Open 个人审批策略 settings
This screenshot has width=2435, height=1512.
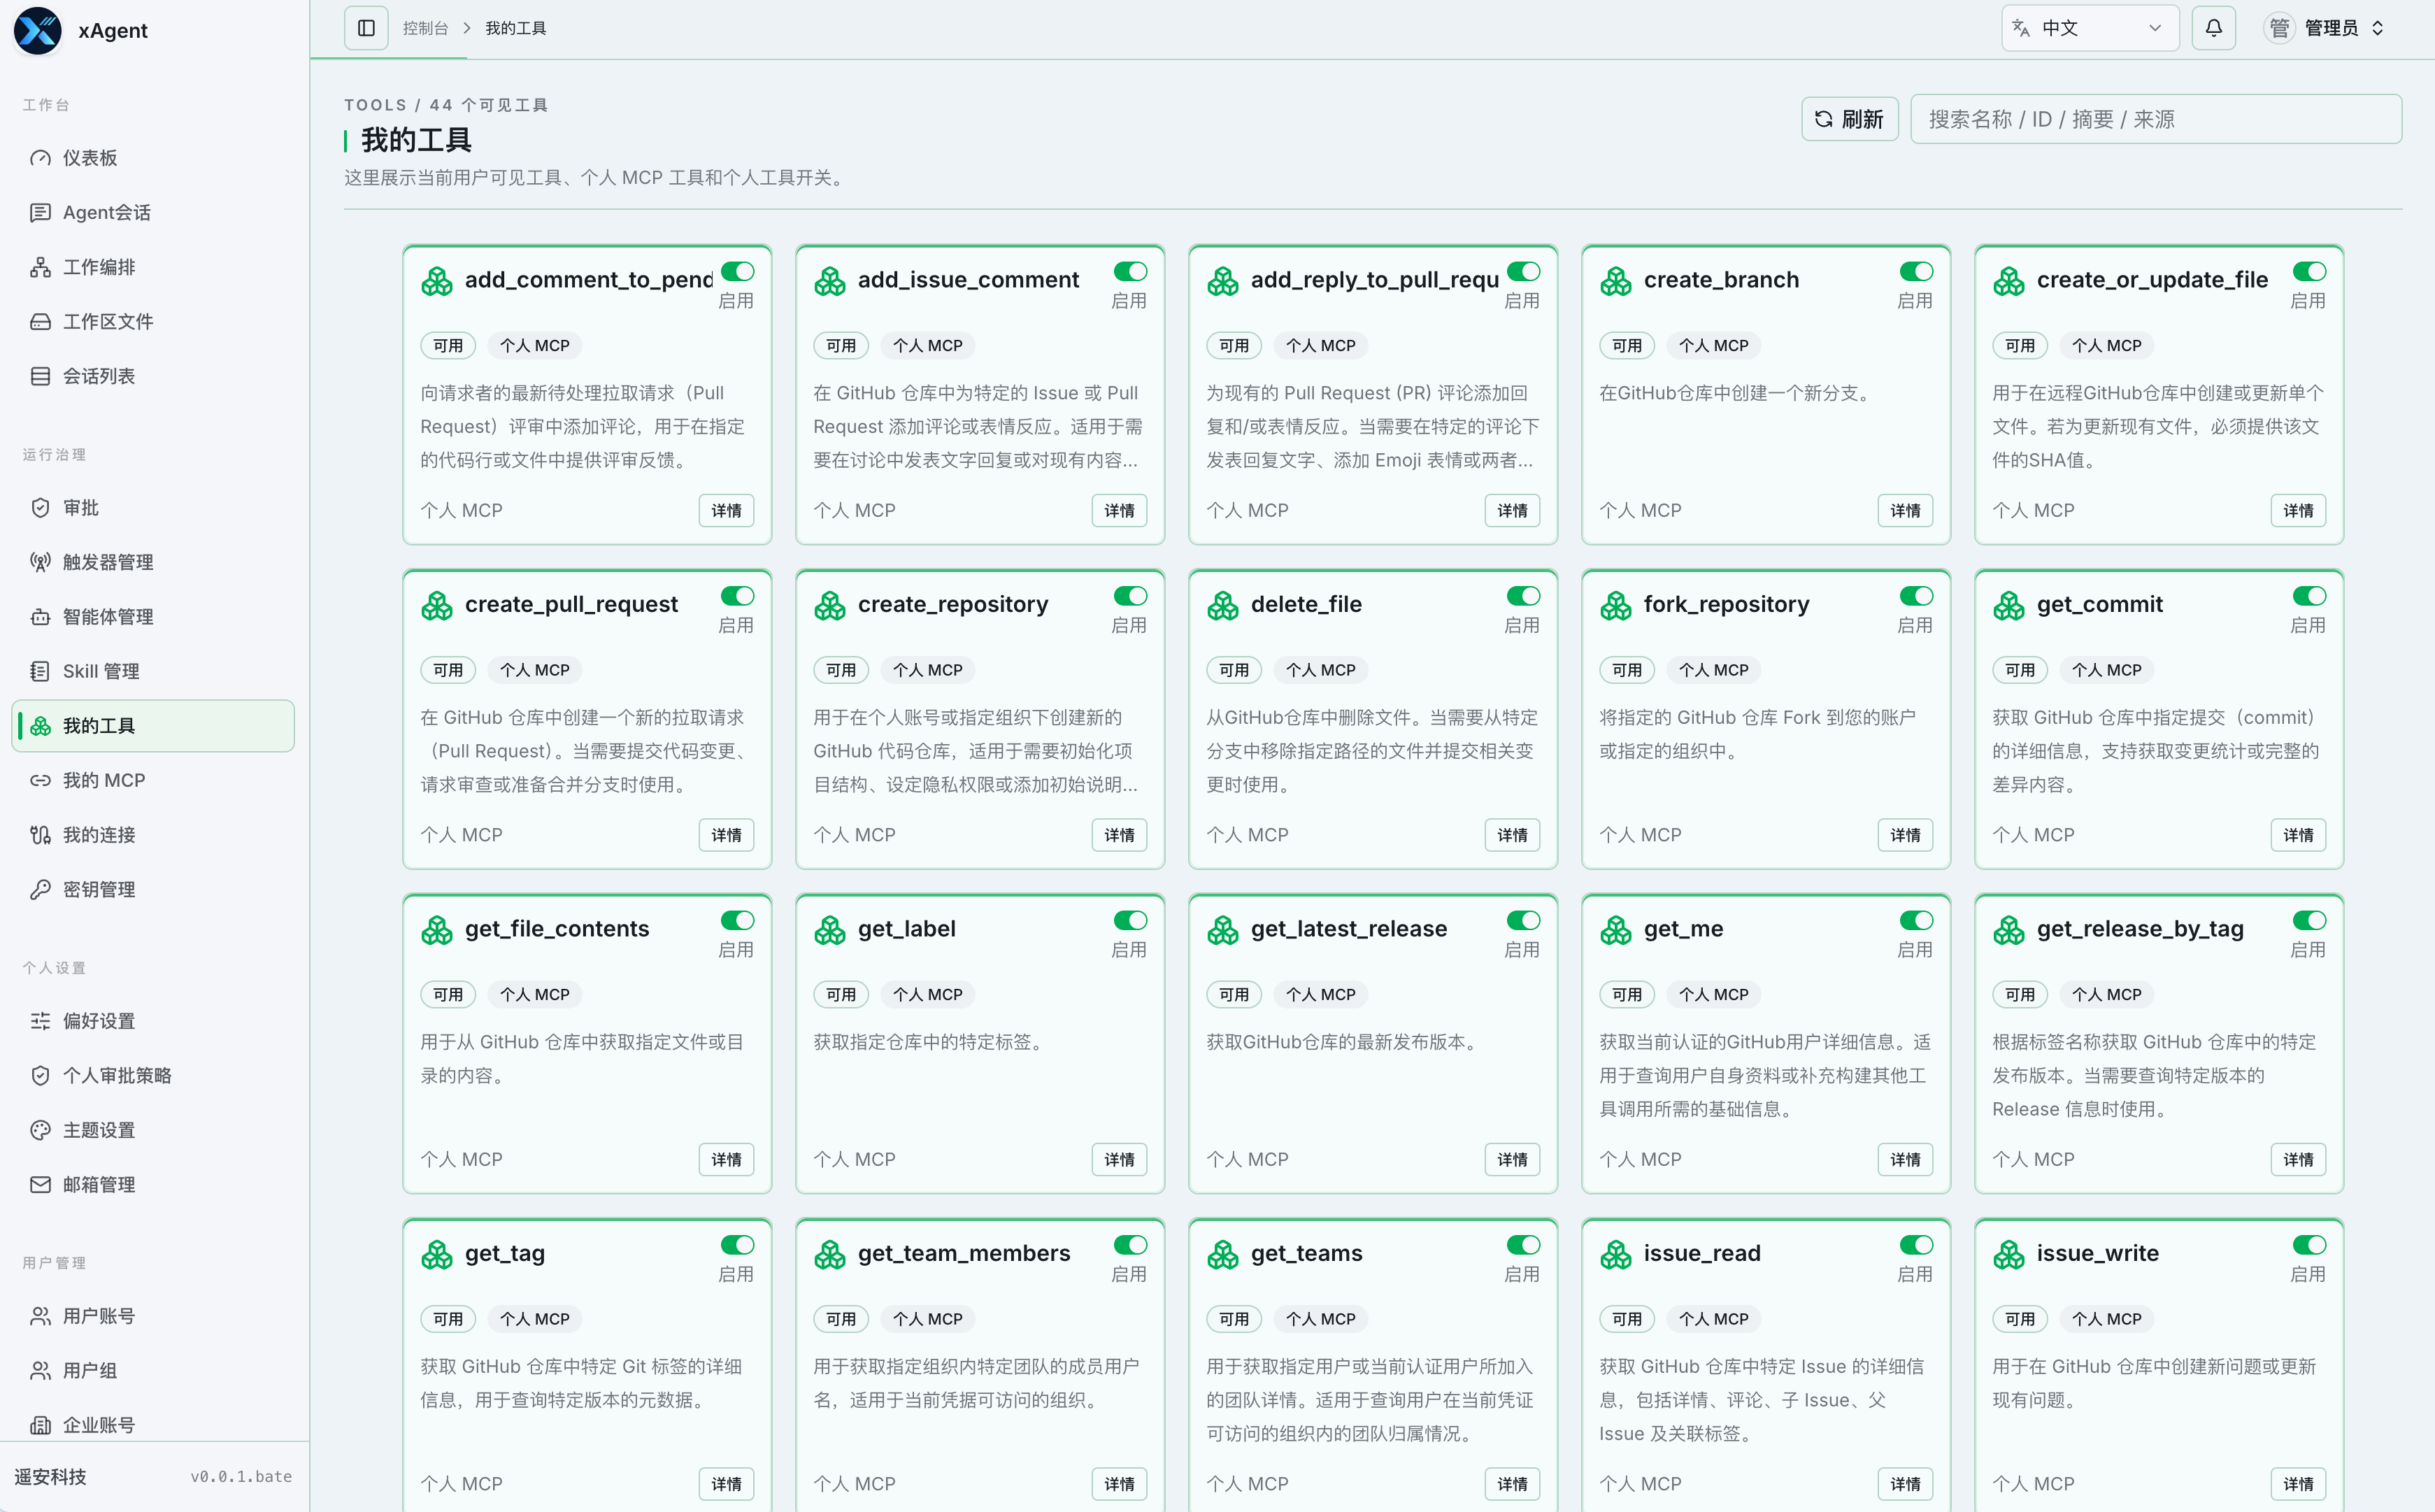click(153, 1076)
